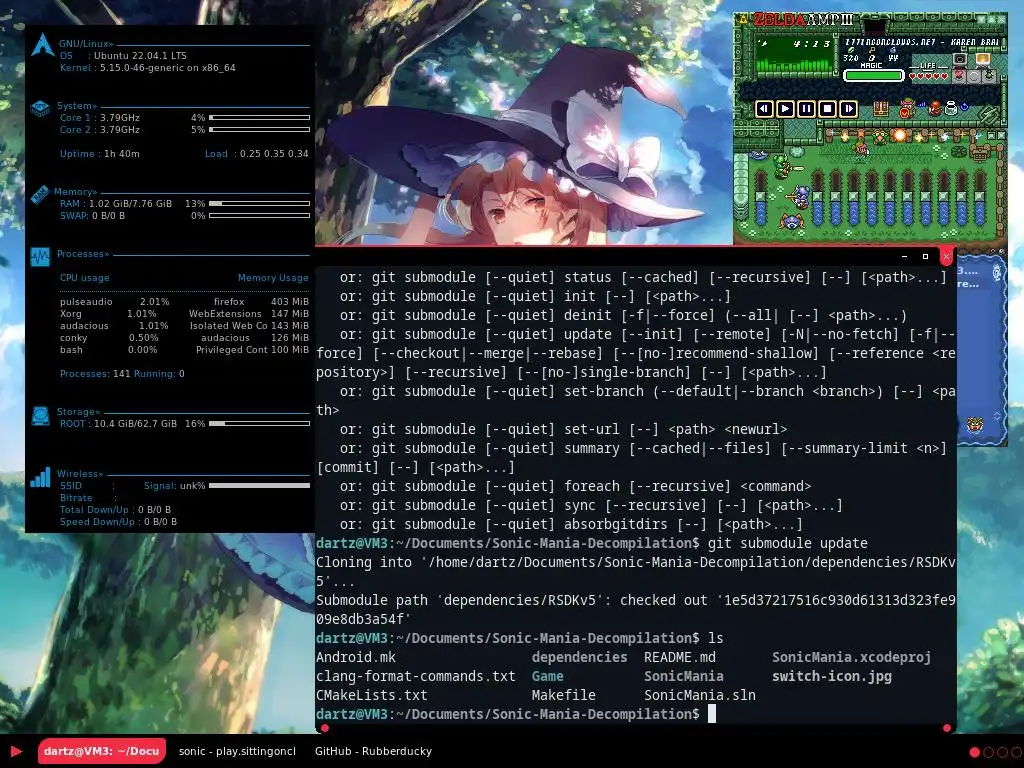Toggle the heart container button beside Life hearts
Screen dimensions: 1024x768
(959, 76)
